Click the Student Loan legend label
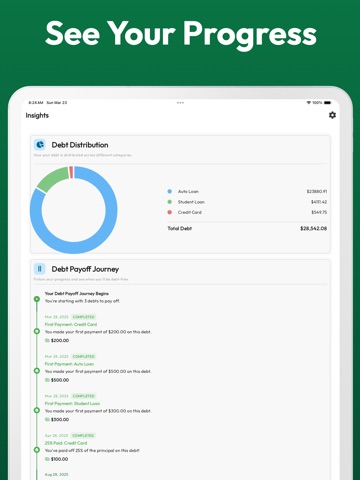 point(191,202)
